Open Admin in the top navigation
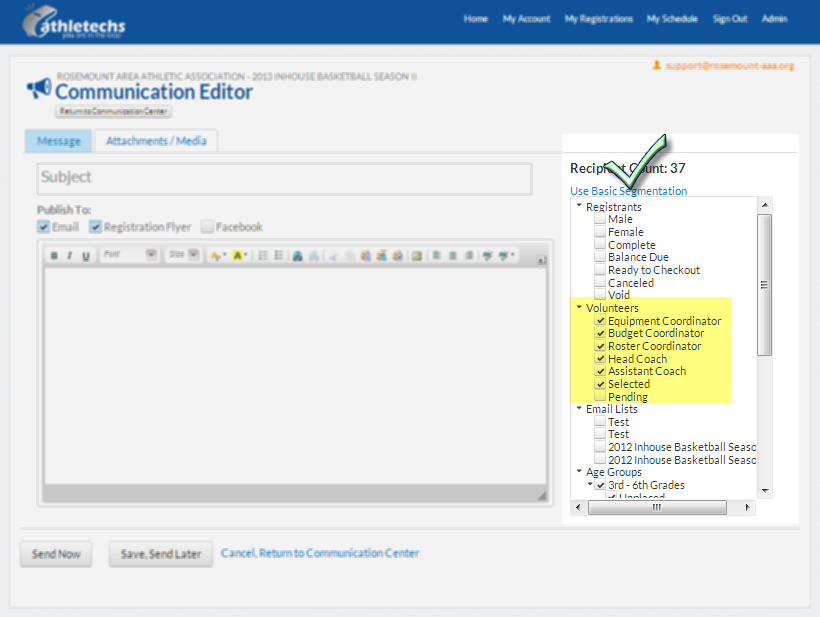Screen dimensions: 820x617 point(775,19)
